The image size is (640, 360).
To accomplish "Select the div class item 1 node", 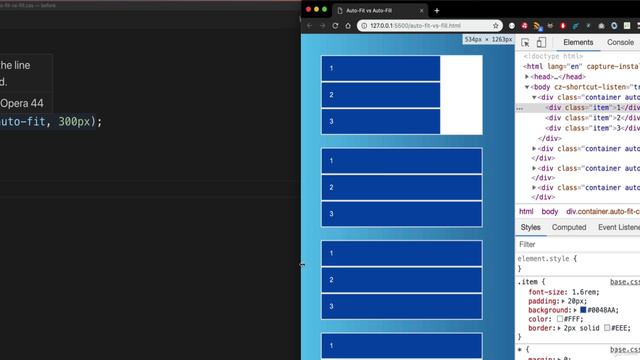I will (x=592, y=108).
